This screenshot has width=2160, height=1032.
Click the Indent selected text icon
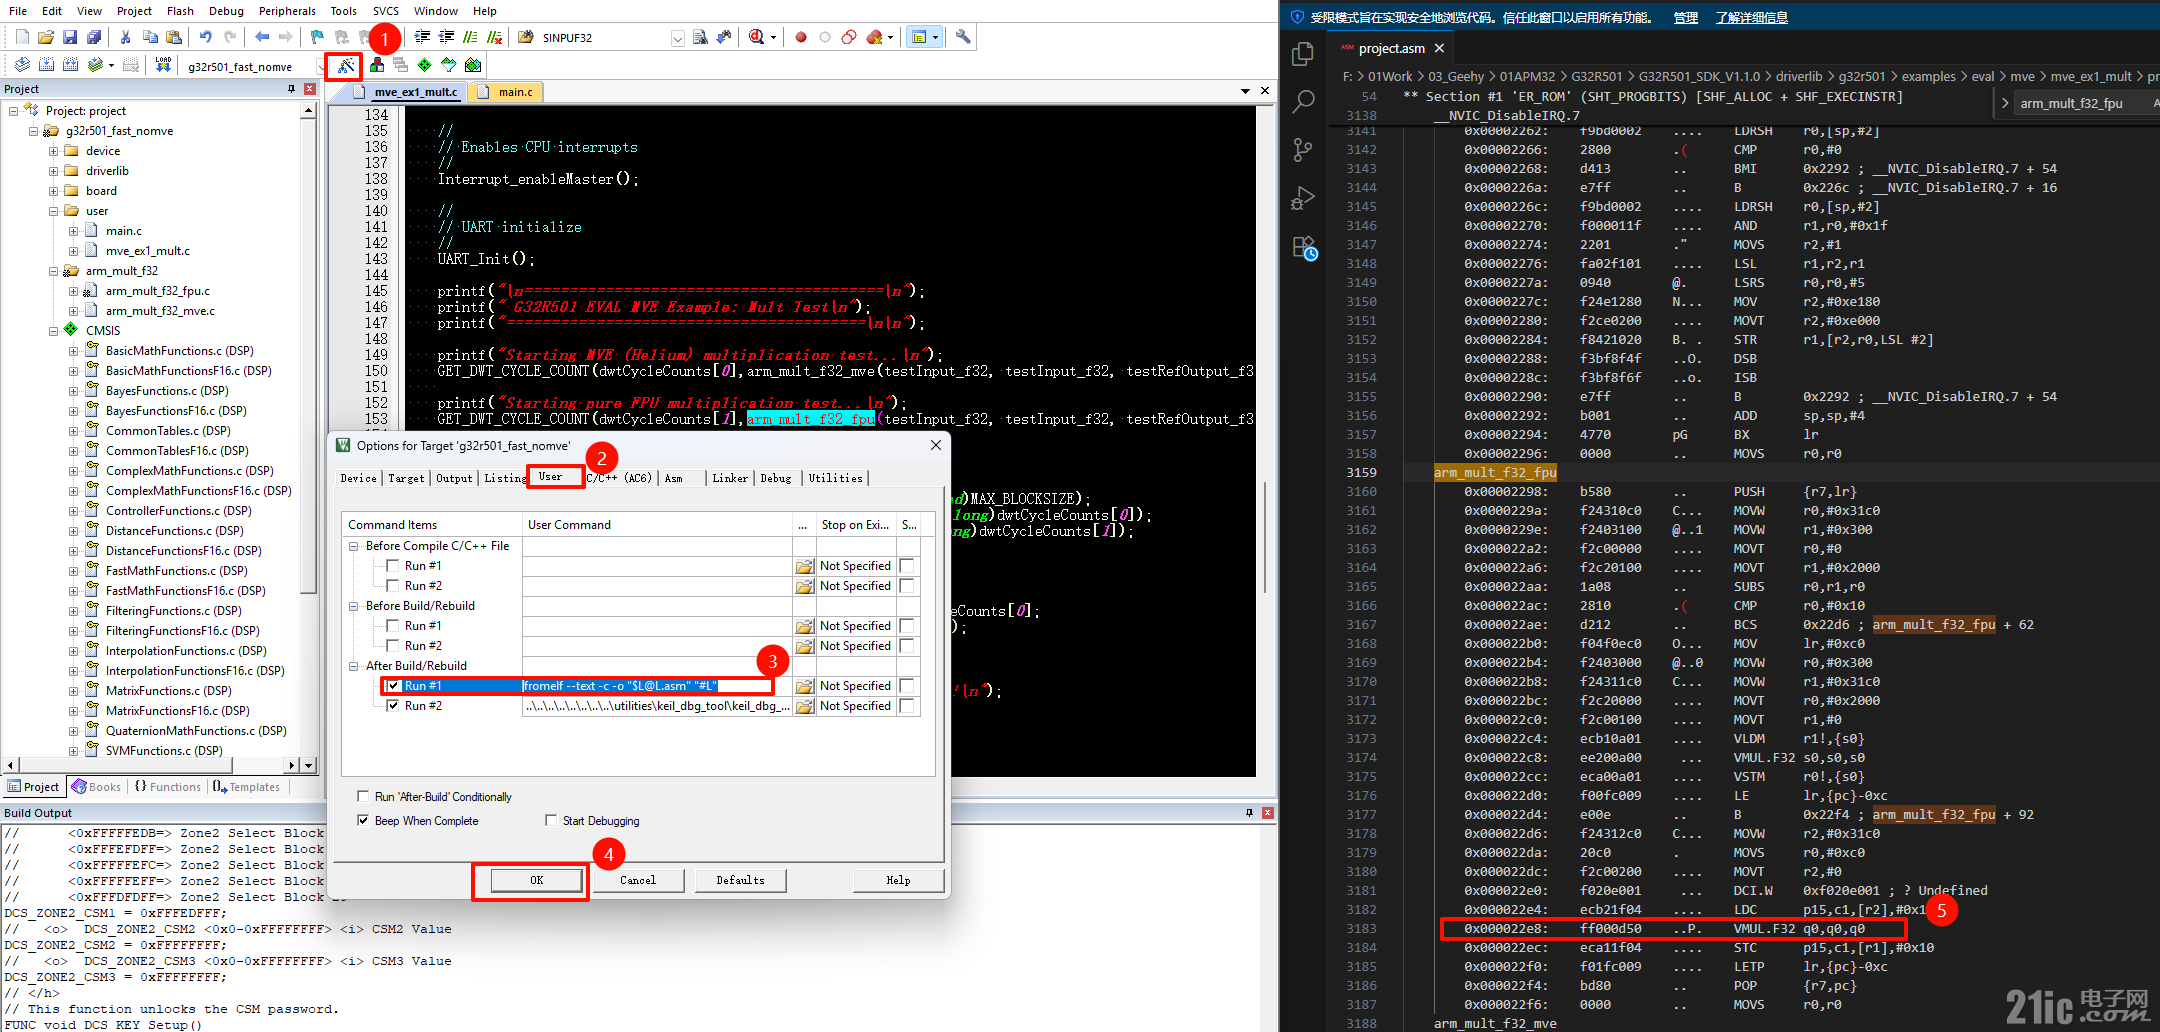pyautogui.click(x=423, y=37)
